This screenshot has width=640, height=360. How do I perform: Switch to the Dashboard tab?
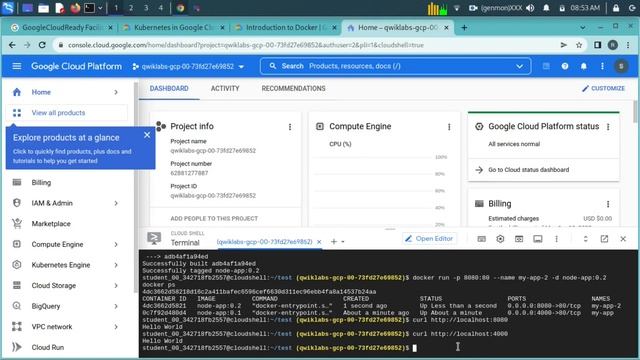pos(169,89)
